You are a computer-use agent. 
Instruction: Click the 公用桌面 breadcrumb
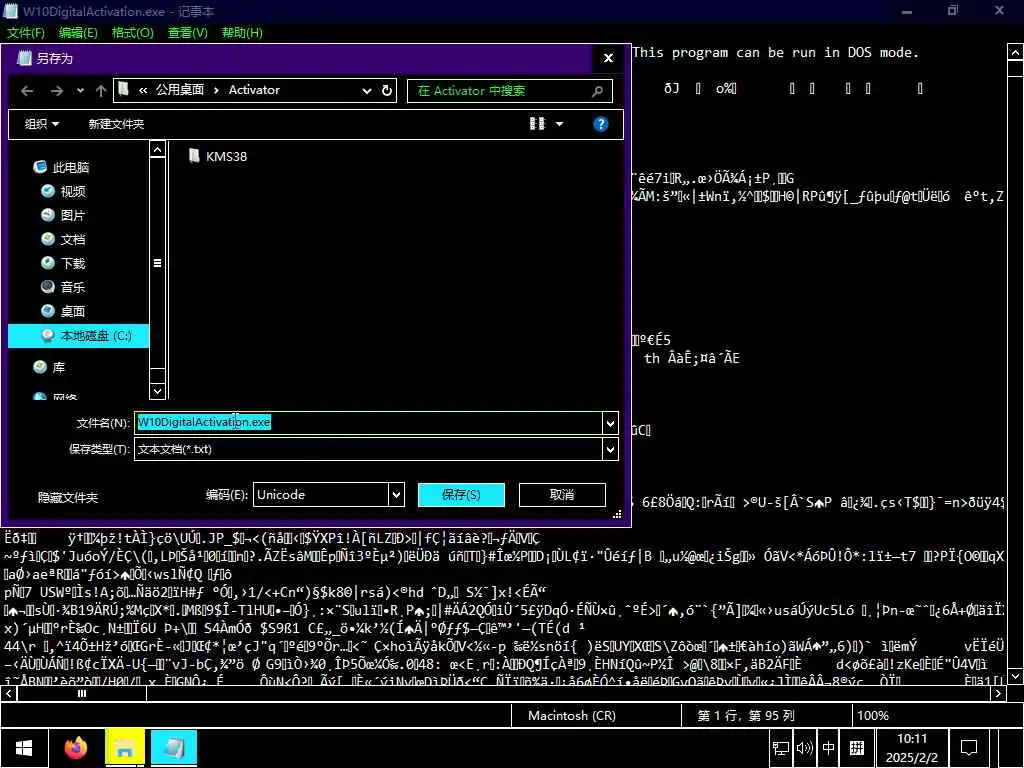(180, 90)
